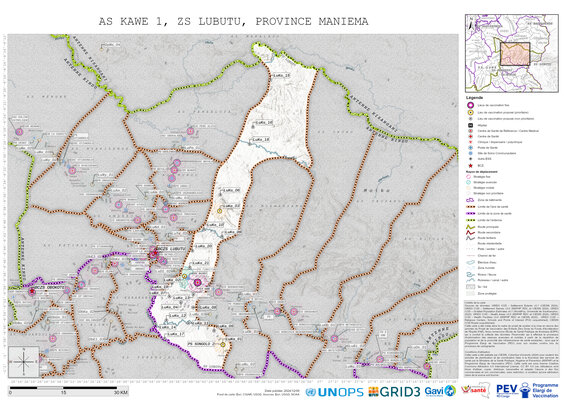
Task: Click the health zone purple boundary legend swatch
Action: click(470, 213)
